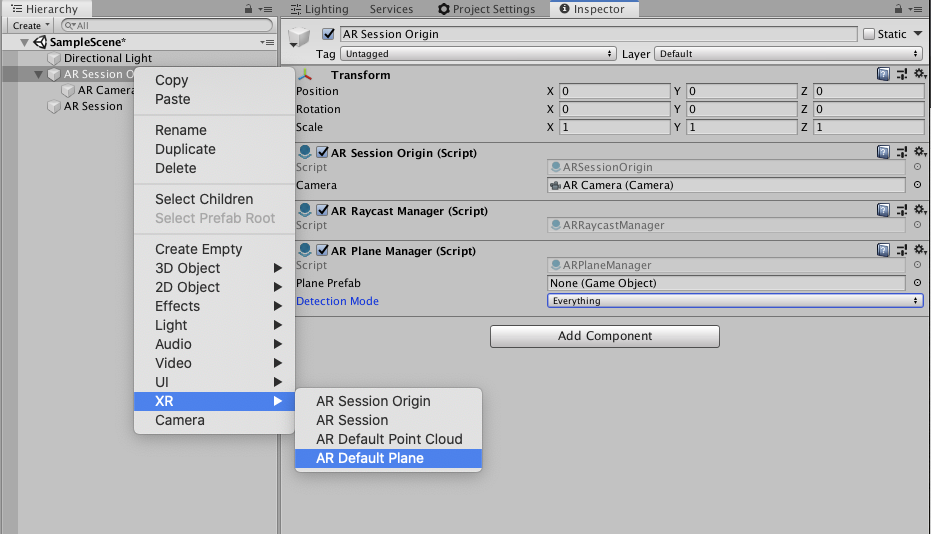
Task: Switch to the Project Settings tab
Action: point(486,9)
